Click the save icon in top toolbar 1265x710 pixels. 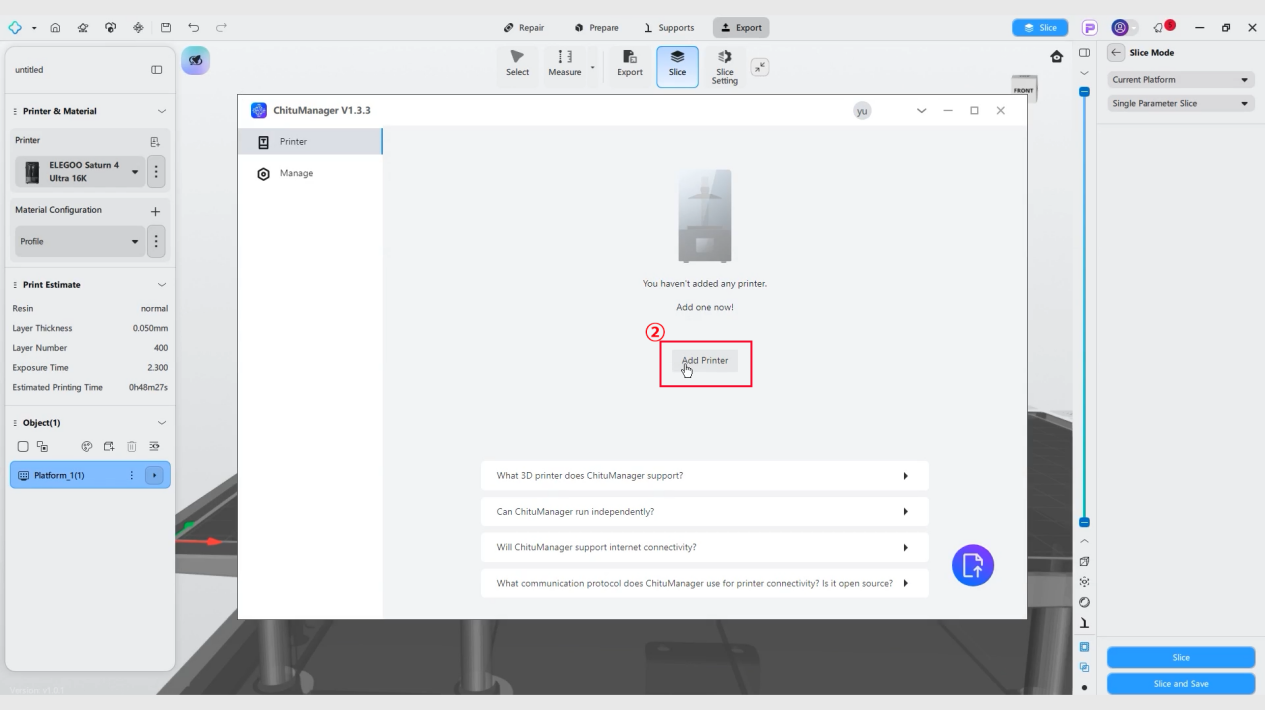pyautogui.click(x=166, y=28)
